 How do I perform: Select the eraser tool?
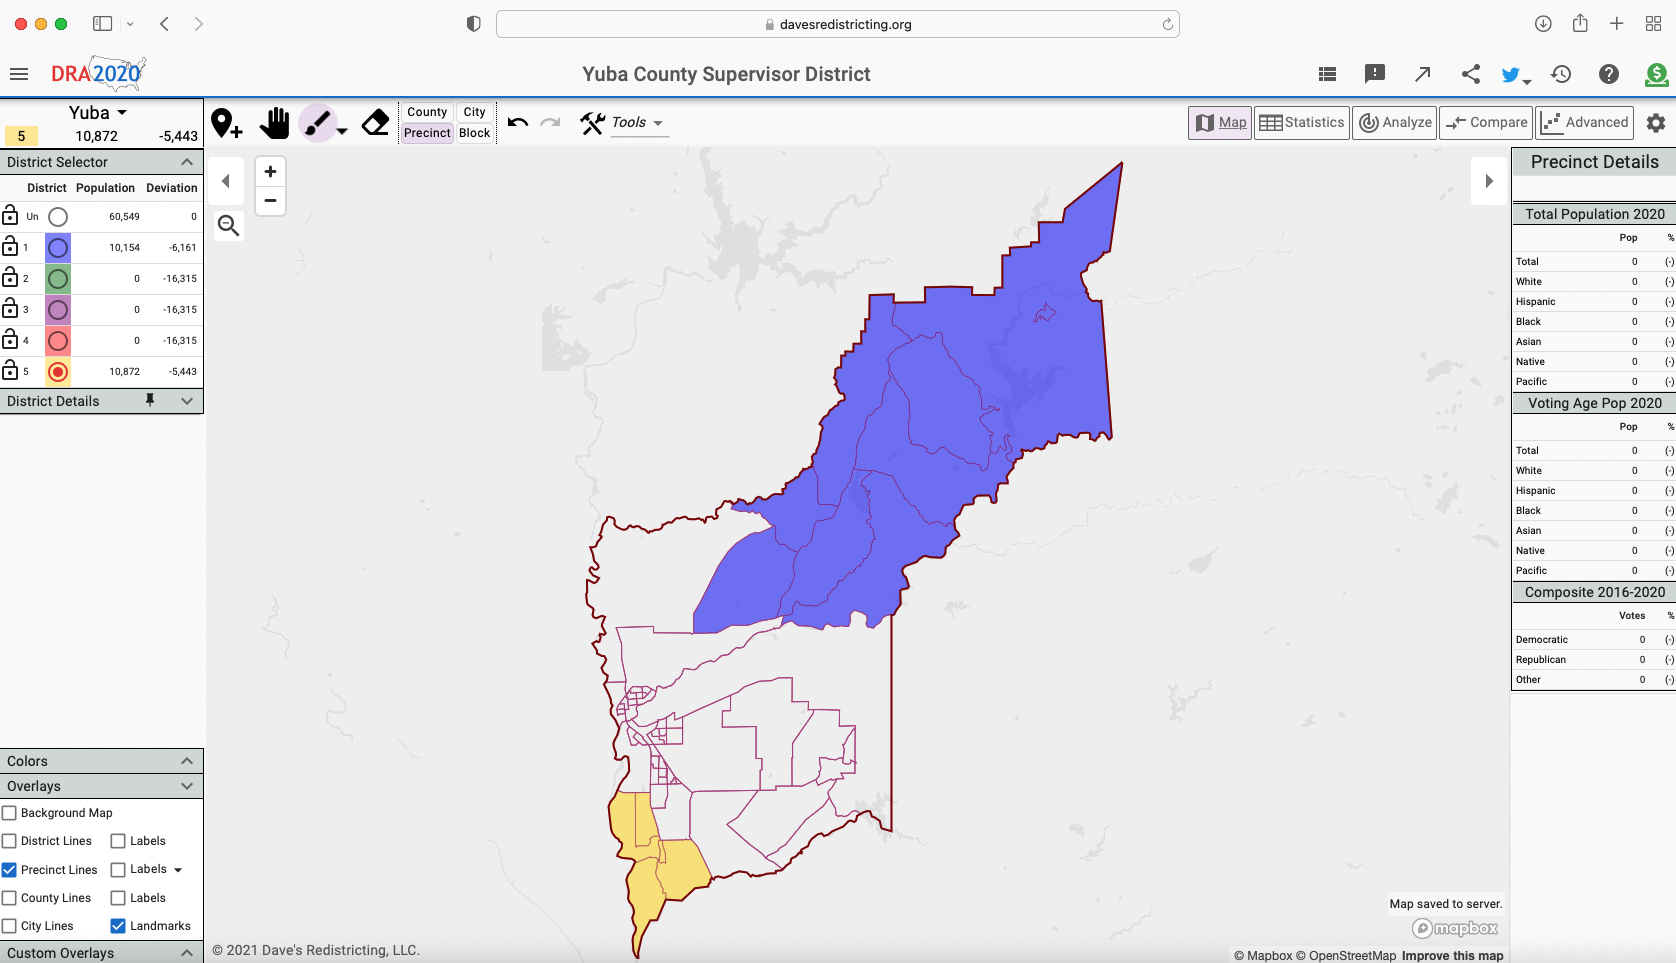(375, 123)
